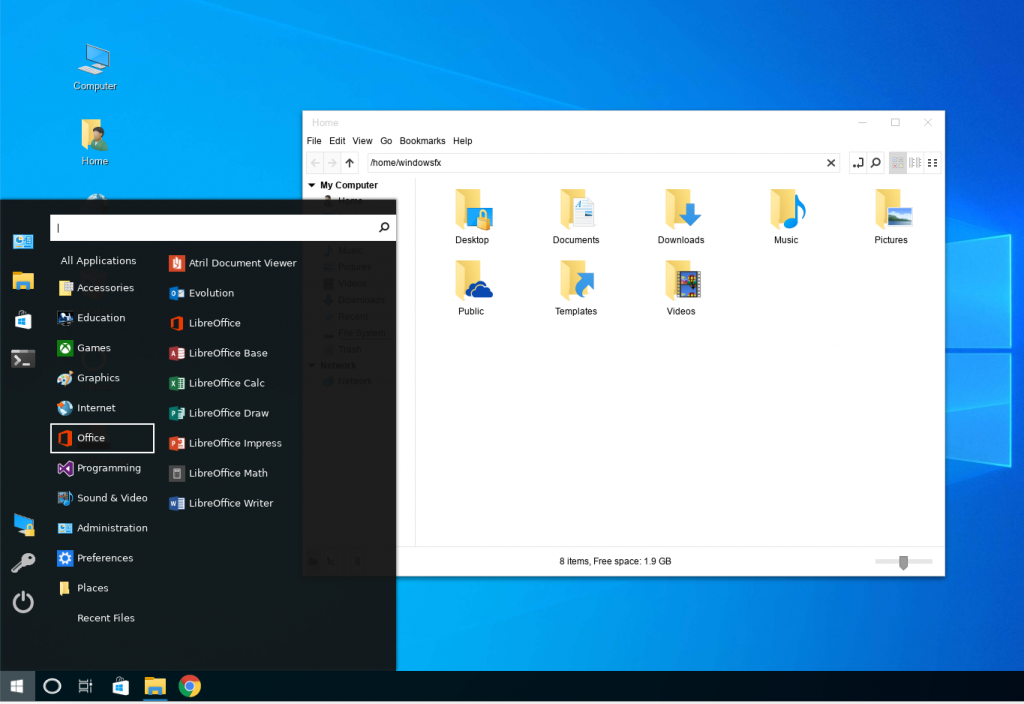Launch LibreOffice Writer from the menu

tap(230, 503)
